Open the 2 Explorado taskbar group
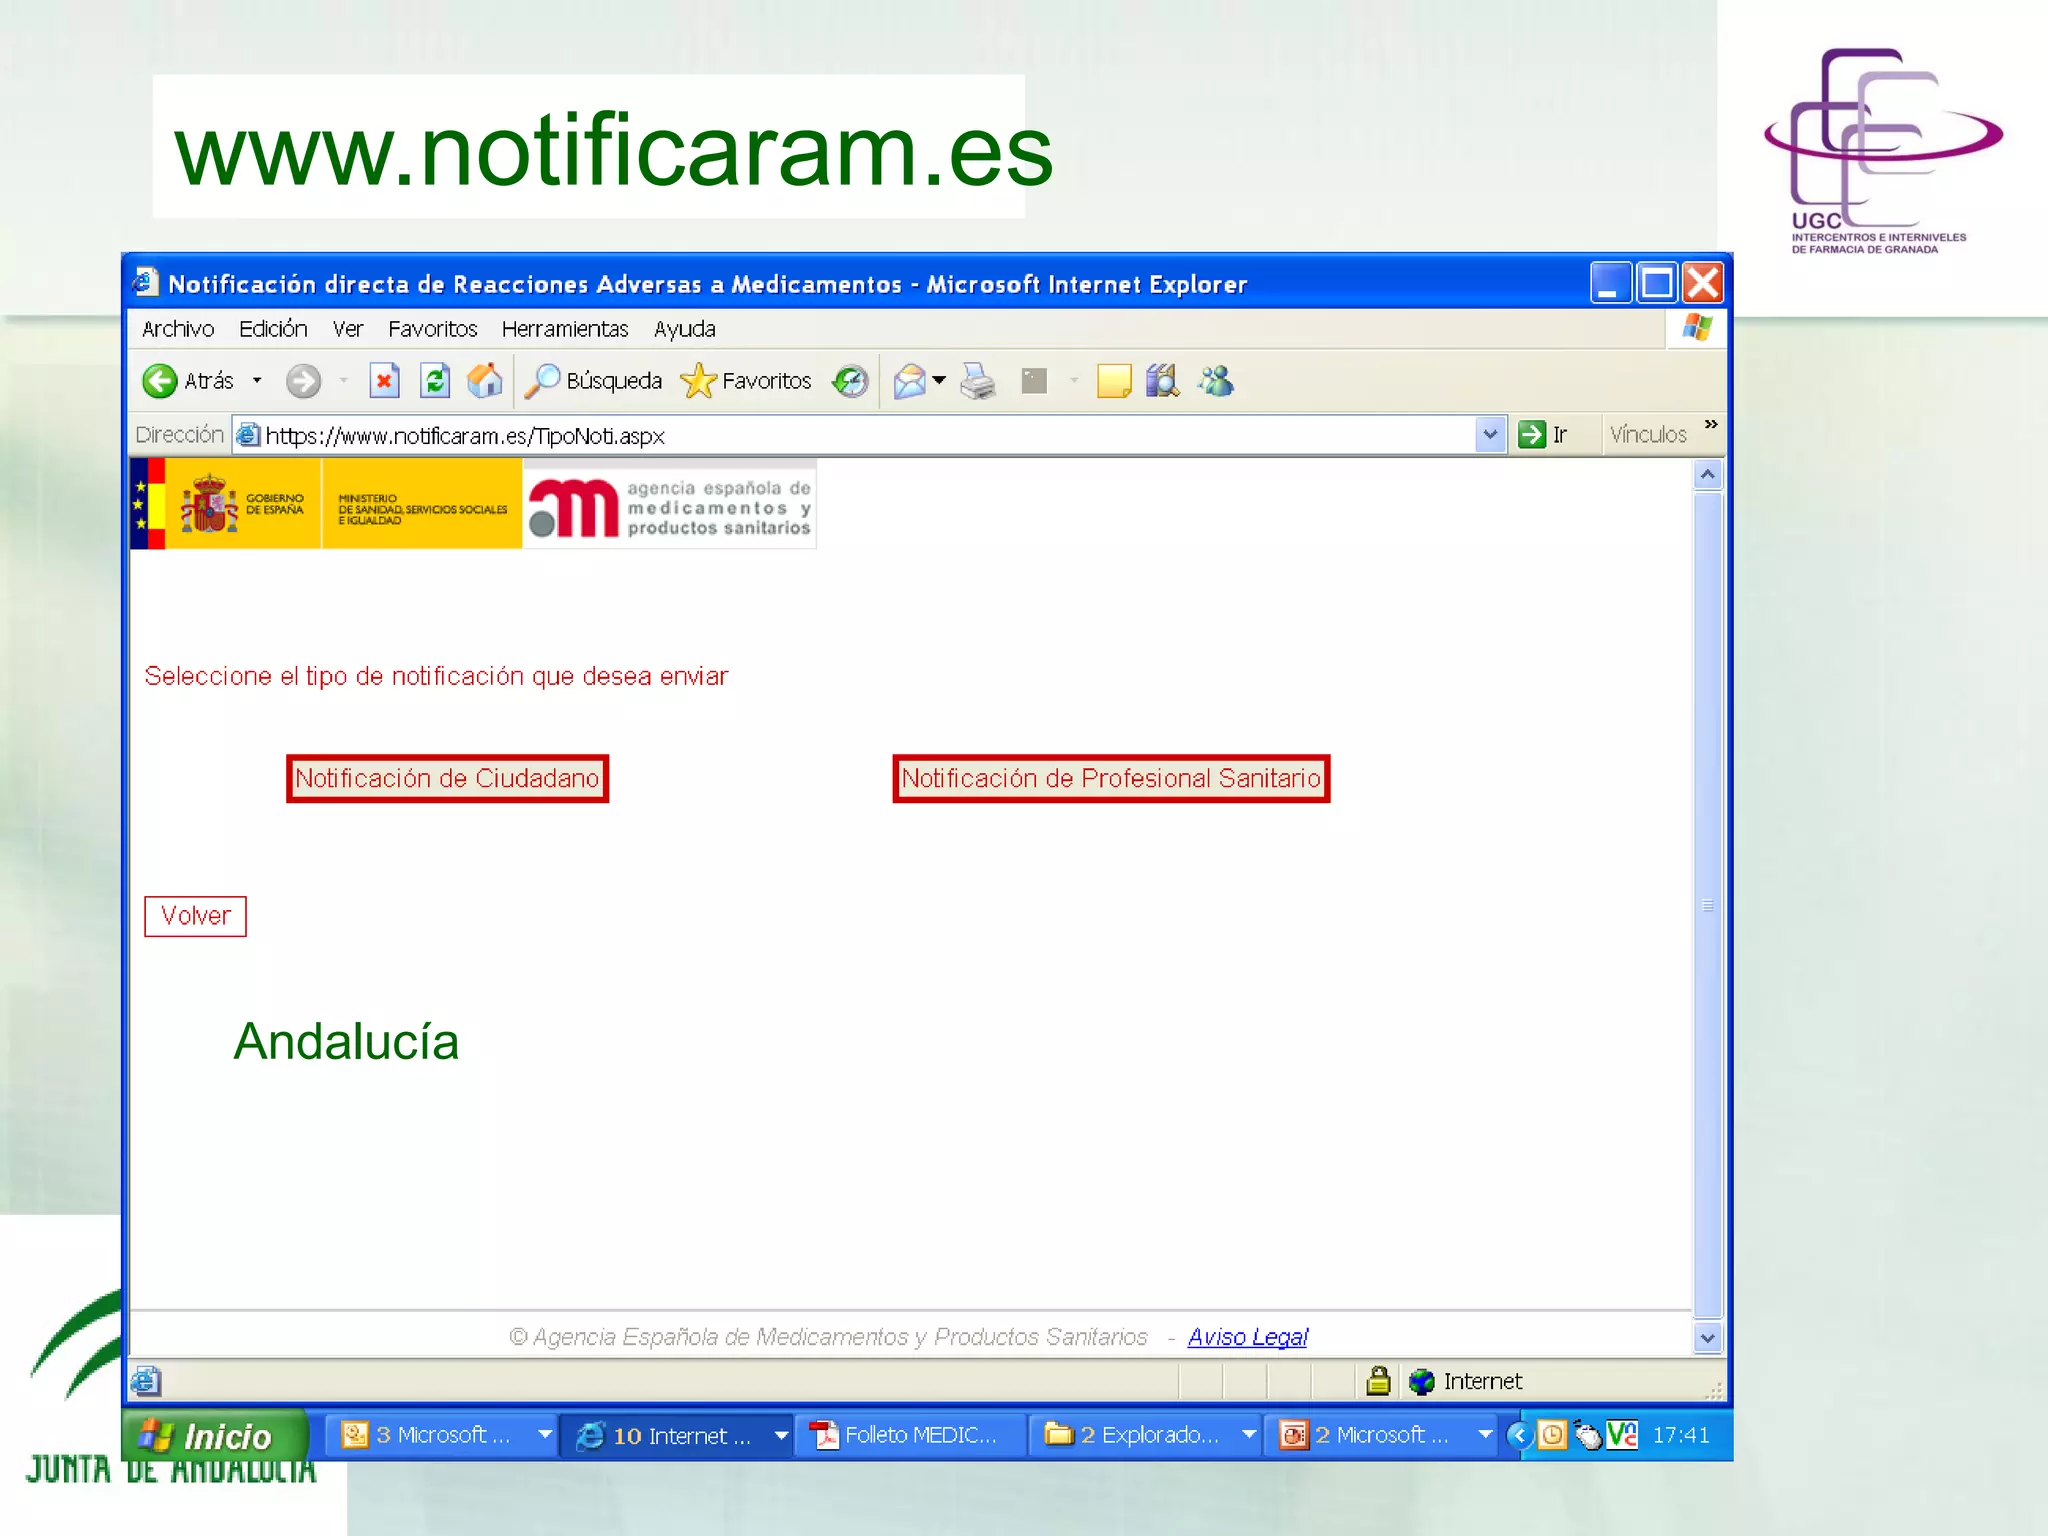The width and height of the screenshot is (2048, 1536). click(1146, 1435)
